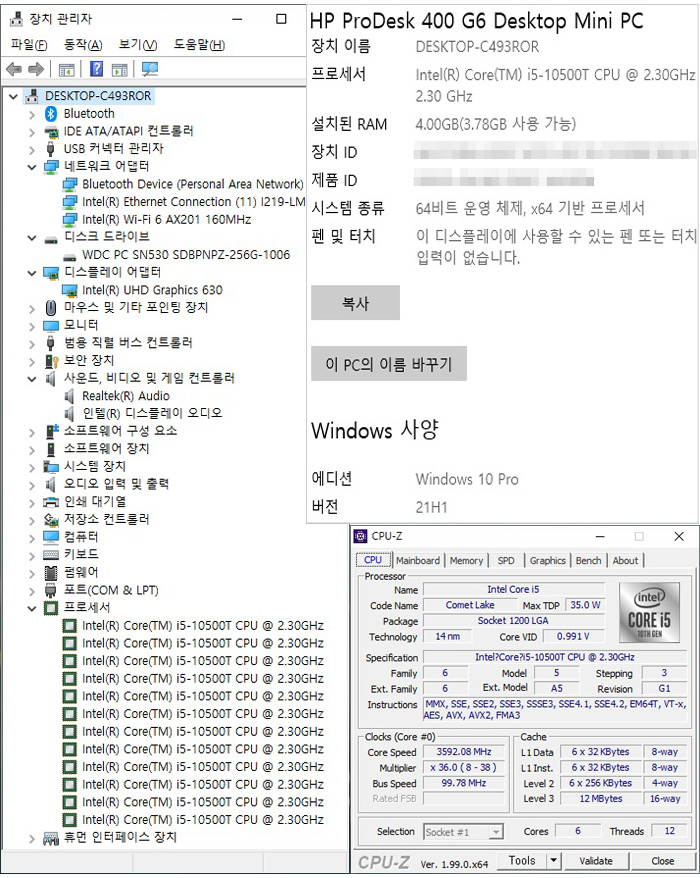Select 인텔(R) 디스플레이 오디오 device
700x878 pixels.
pyautogui.click(x=152, y=413)
